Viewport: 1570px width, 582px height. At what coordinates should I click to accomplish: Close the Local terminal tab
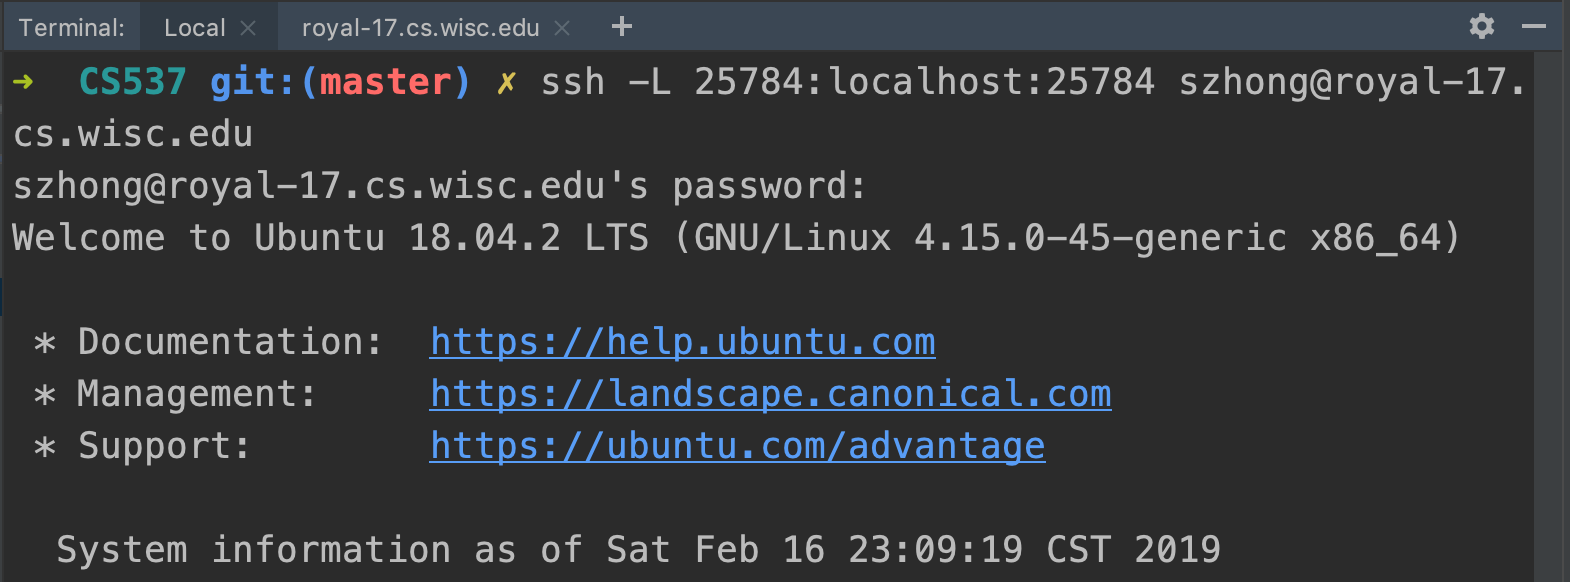coord(248,28)
